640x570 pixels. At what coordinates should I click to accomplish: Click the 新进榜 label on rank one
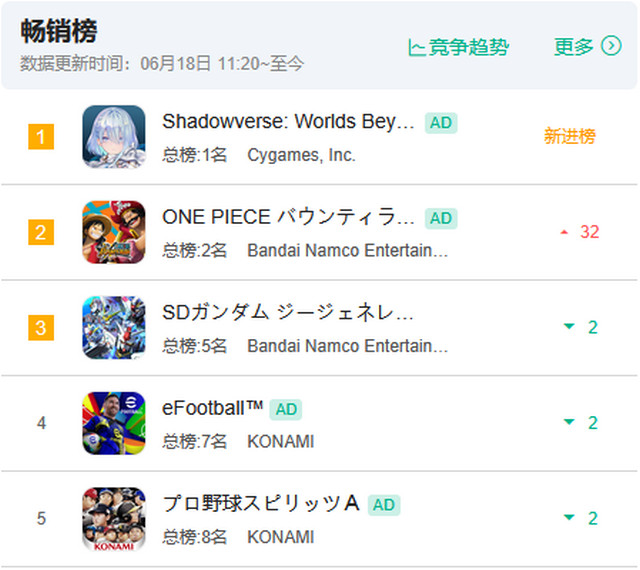569,136
